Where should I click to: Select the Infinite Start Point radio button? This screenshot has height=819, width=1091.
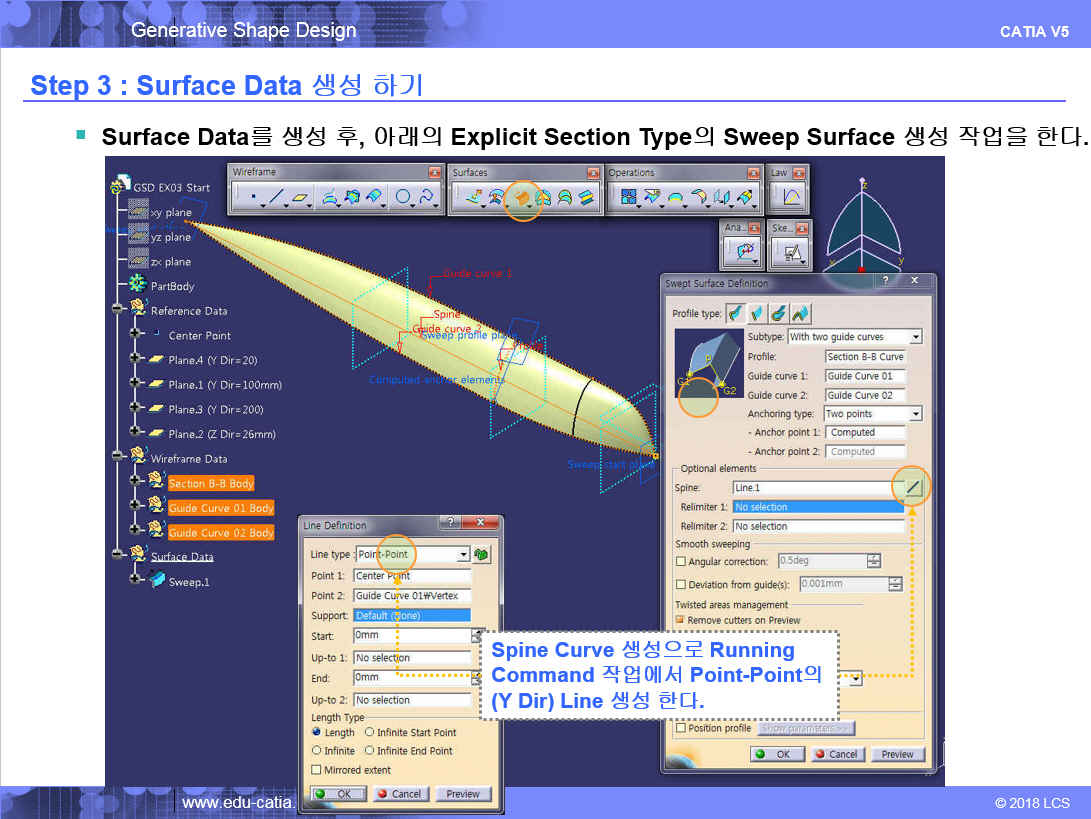(x=370, y=733)
